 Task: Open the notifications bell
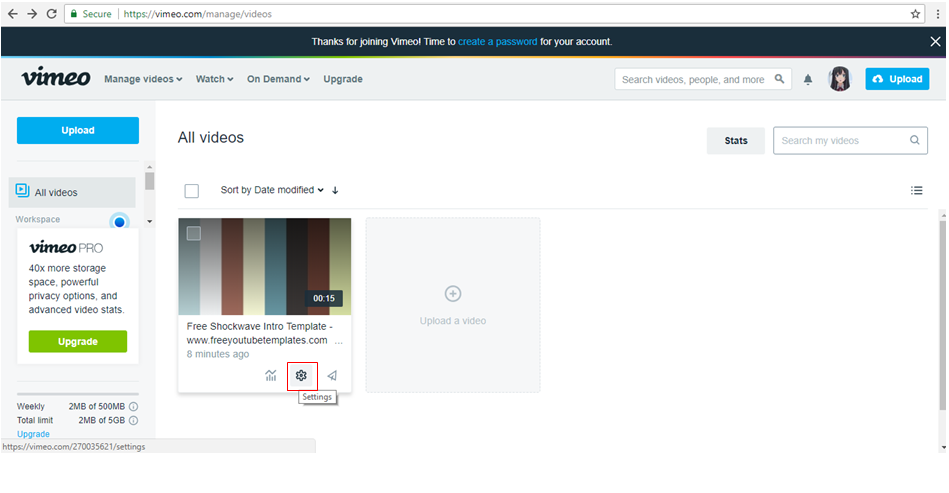pyautogui.click(x=808, y=79)
